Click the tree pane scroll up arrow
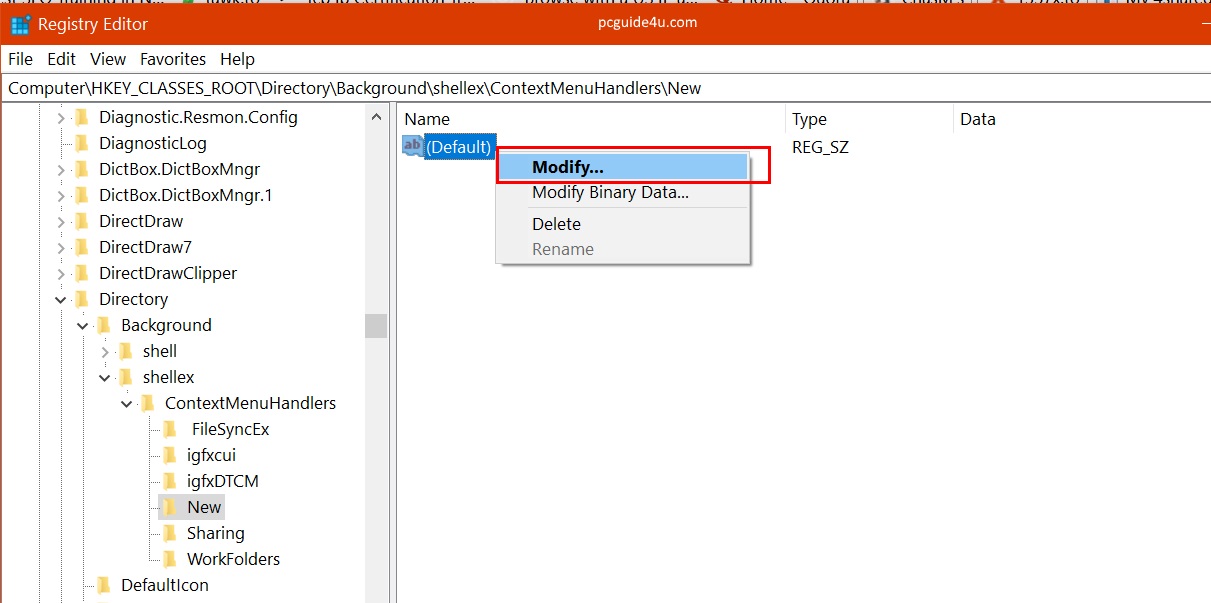 (x=376, y=117)
